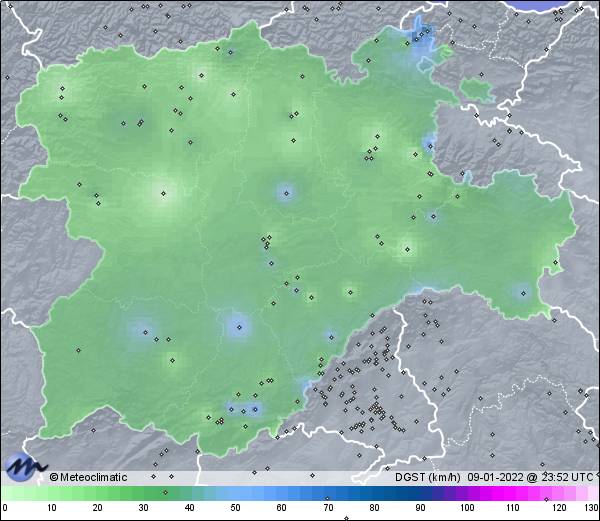
Task: Pick the light green colour above scale 10
Action: click(52, 493)
